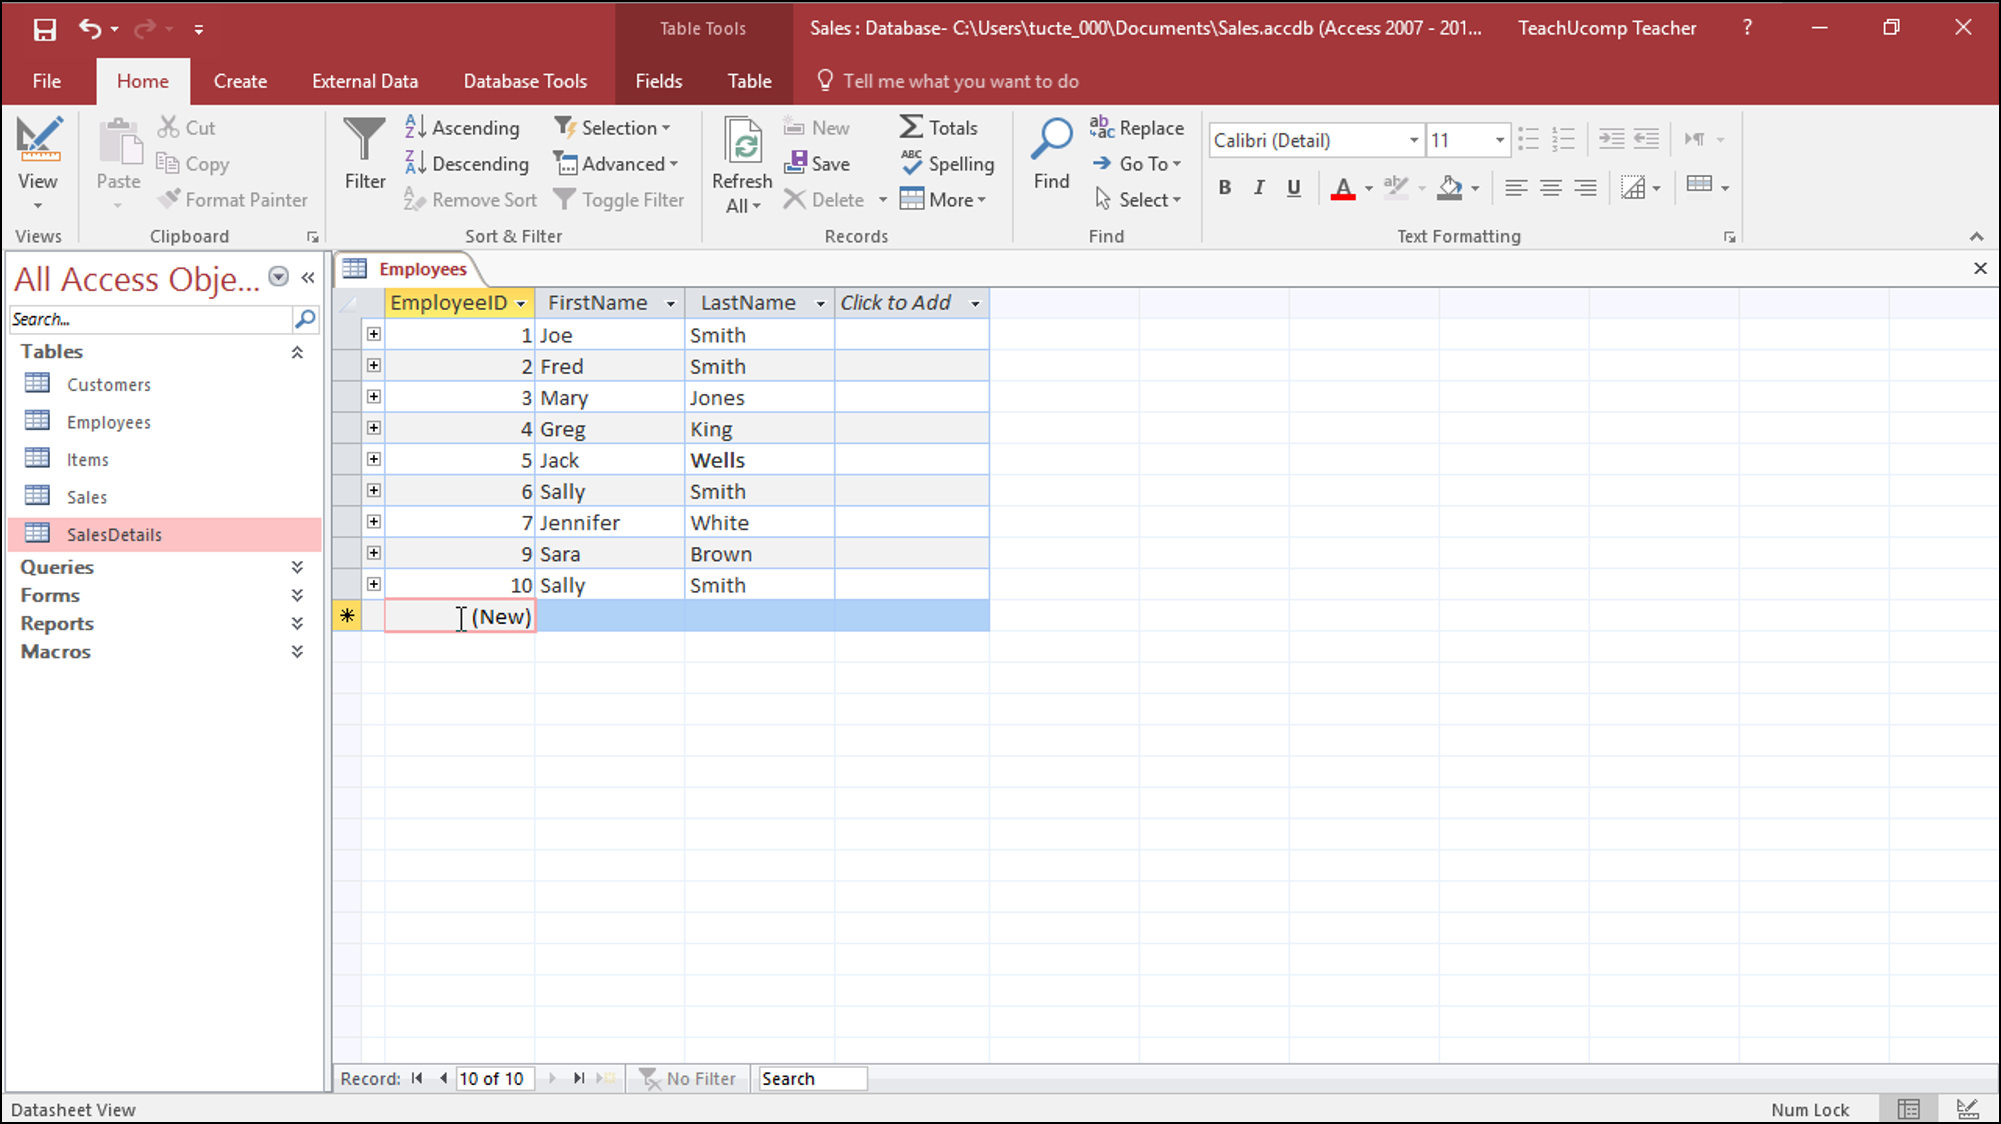Image resolution: width=2001 pixels, height=1124 pixels.
Task: Click the Totals icon in Records group
Action: pyautogui.click(x=941, y=126)
